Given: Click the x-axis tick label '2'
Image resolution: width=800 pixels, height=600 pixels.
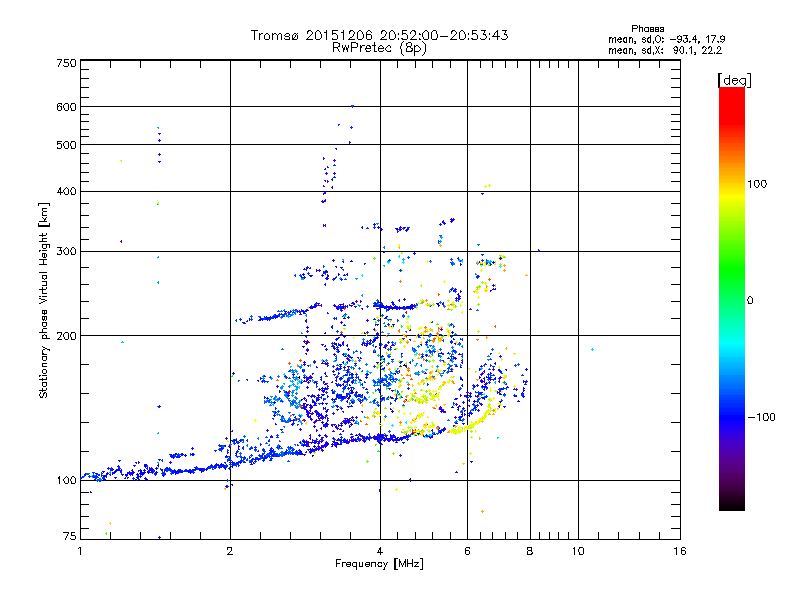Looking at the screenshot, I should (x=230, y=551).
